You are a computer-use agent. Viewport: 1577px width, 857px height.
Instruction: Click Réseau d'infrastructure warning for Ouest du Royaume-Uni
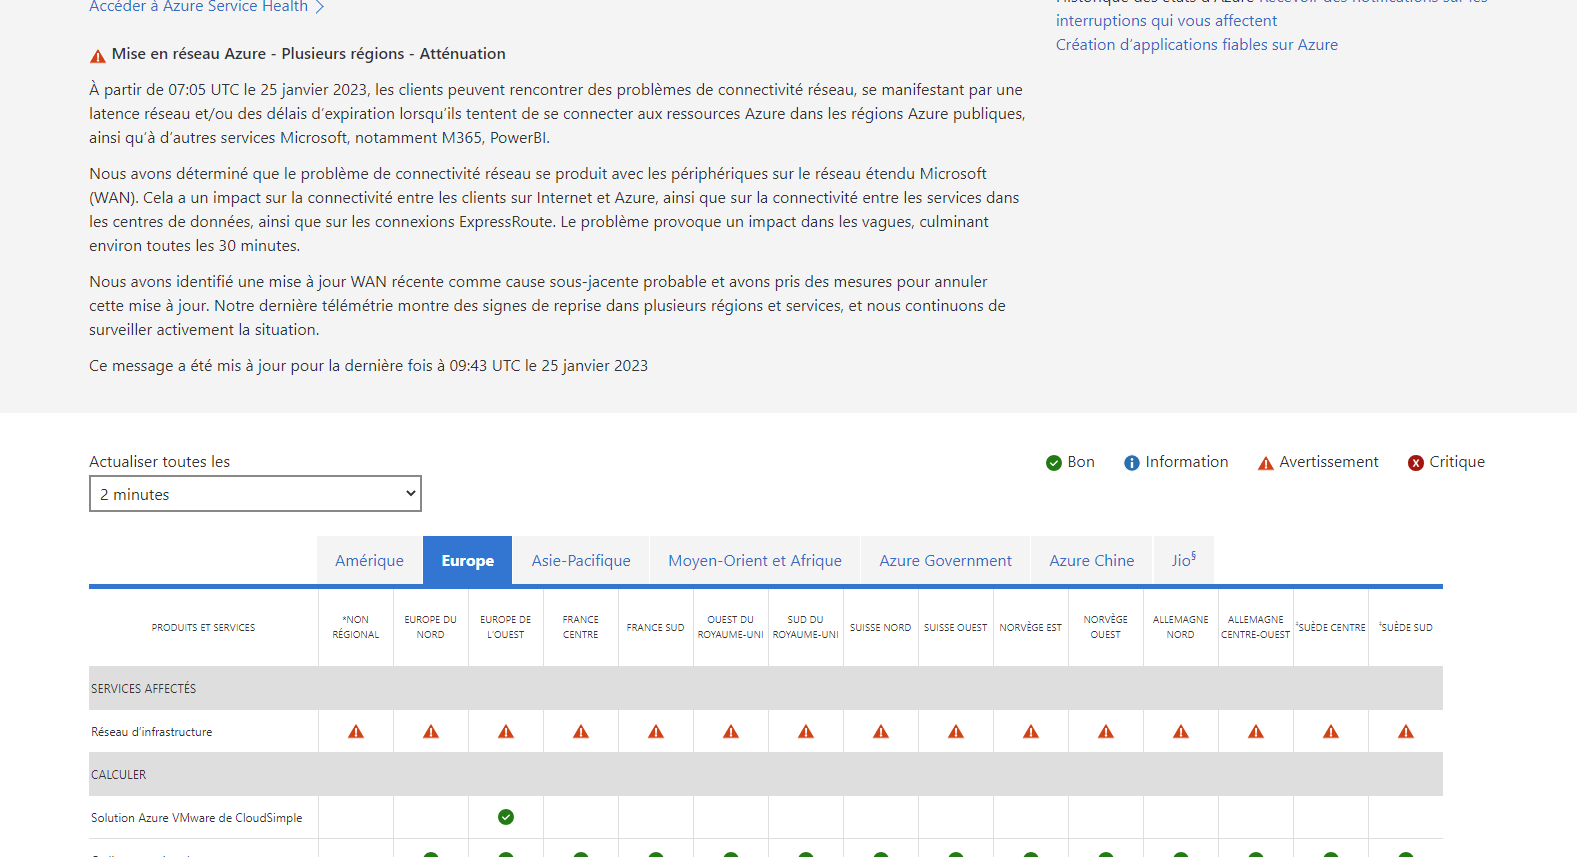(731, 732)
